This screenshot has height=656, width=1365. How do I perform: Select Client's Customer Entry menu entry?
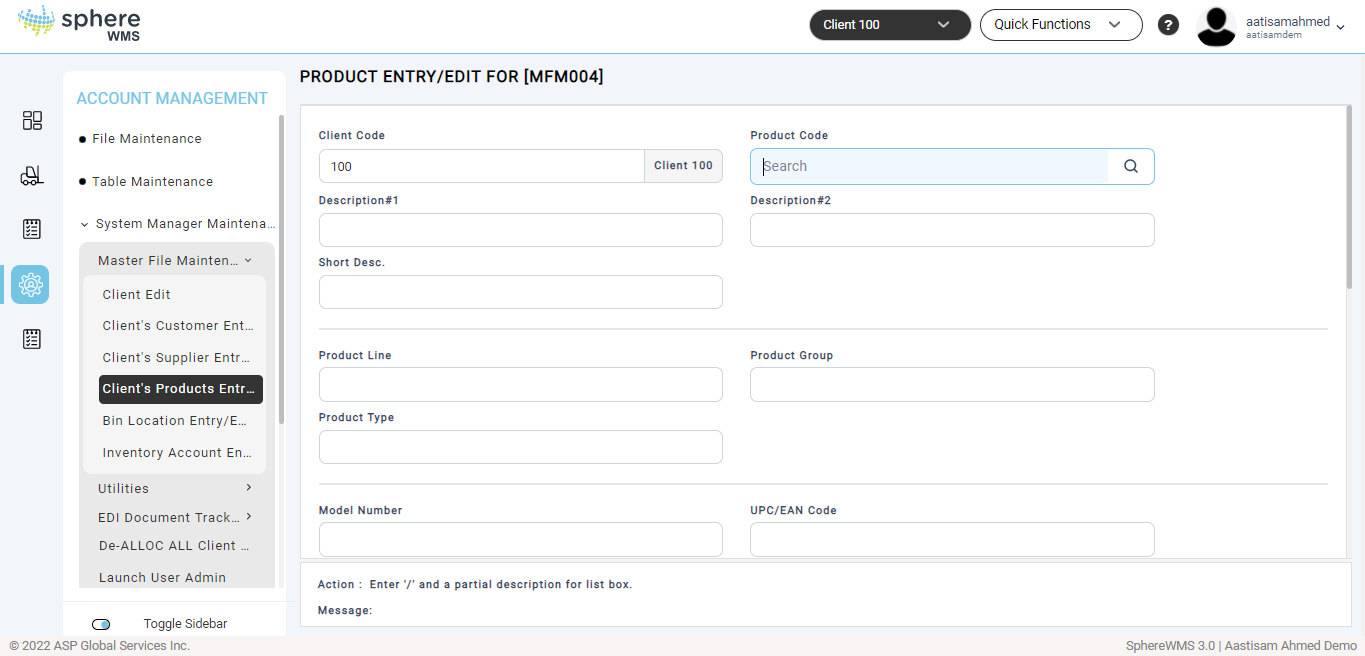pos(178,326)
